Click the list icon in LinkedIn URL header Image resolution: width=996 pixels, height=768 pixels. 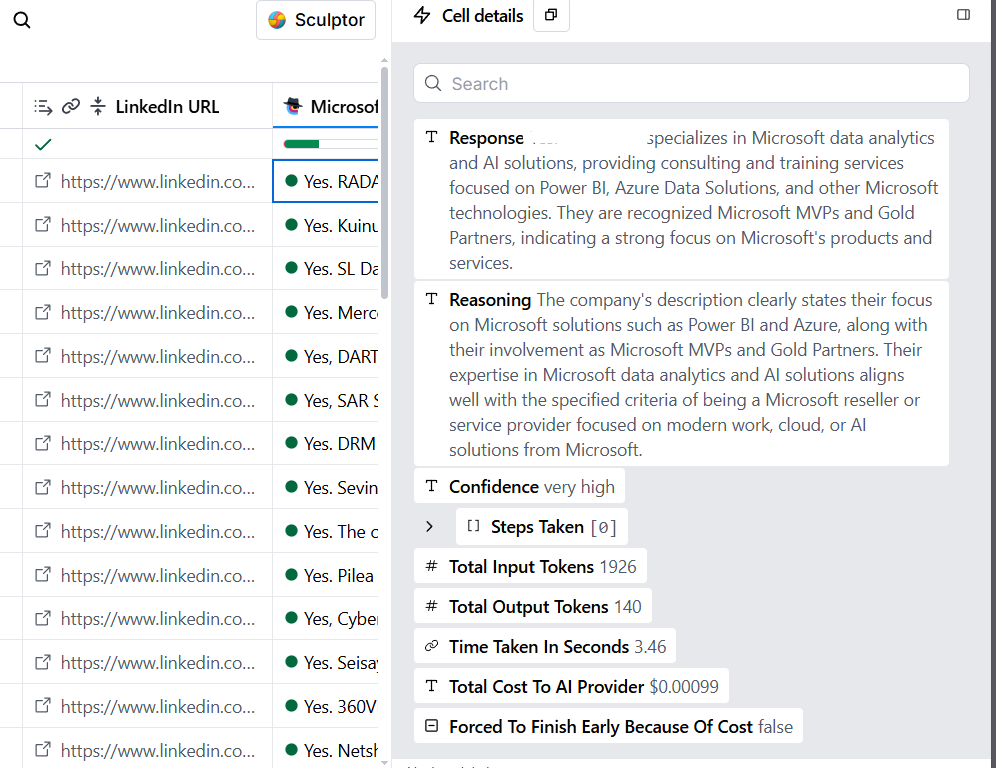(x=43, y=107)
